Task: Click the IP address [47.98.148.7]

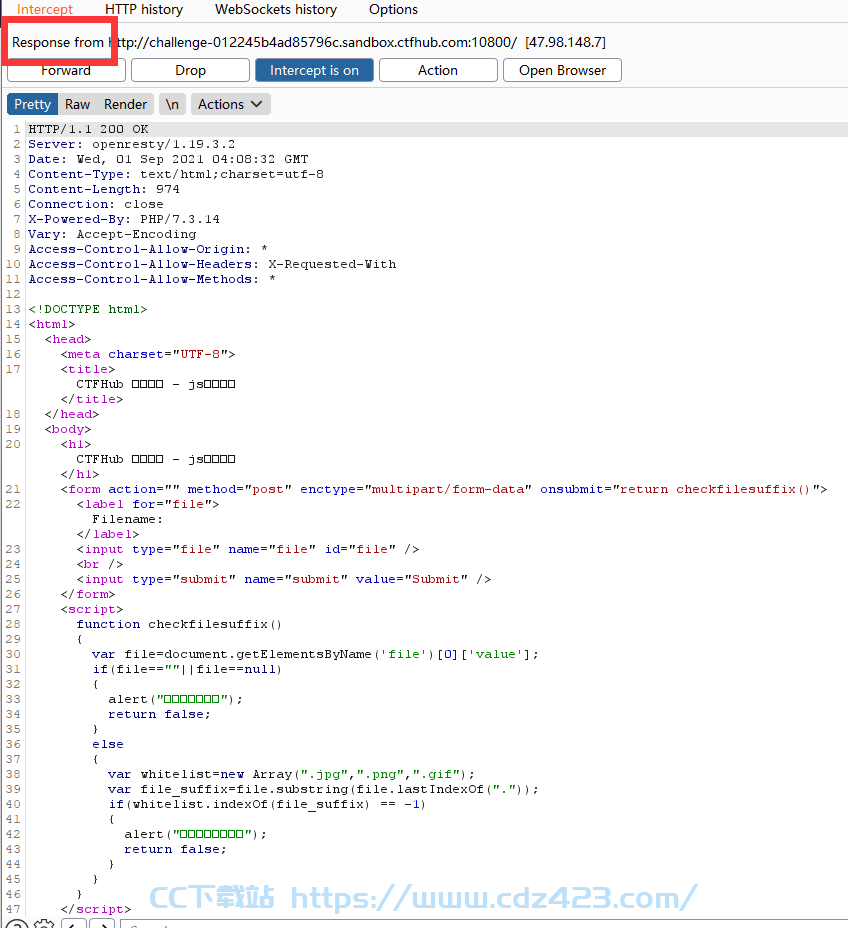Action: pyautogui.click(x=566, y=43)
